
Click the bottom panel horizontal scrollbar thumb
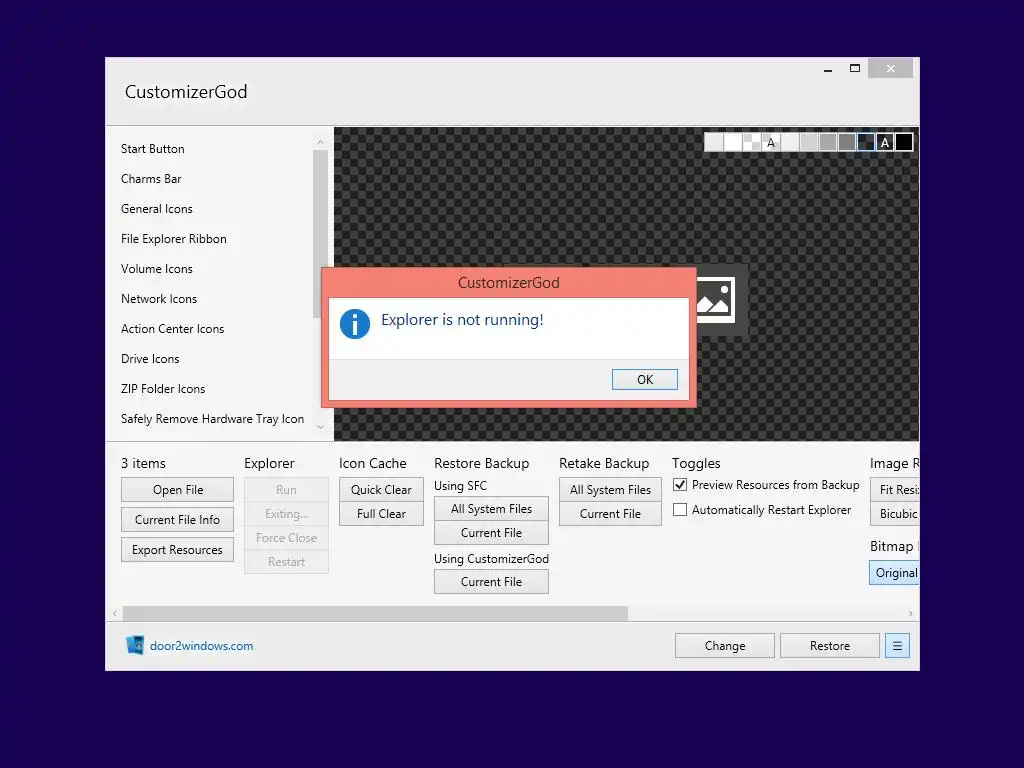point(376,614)
